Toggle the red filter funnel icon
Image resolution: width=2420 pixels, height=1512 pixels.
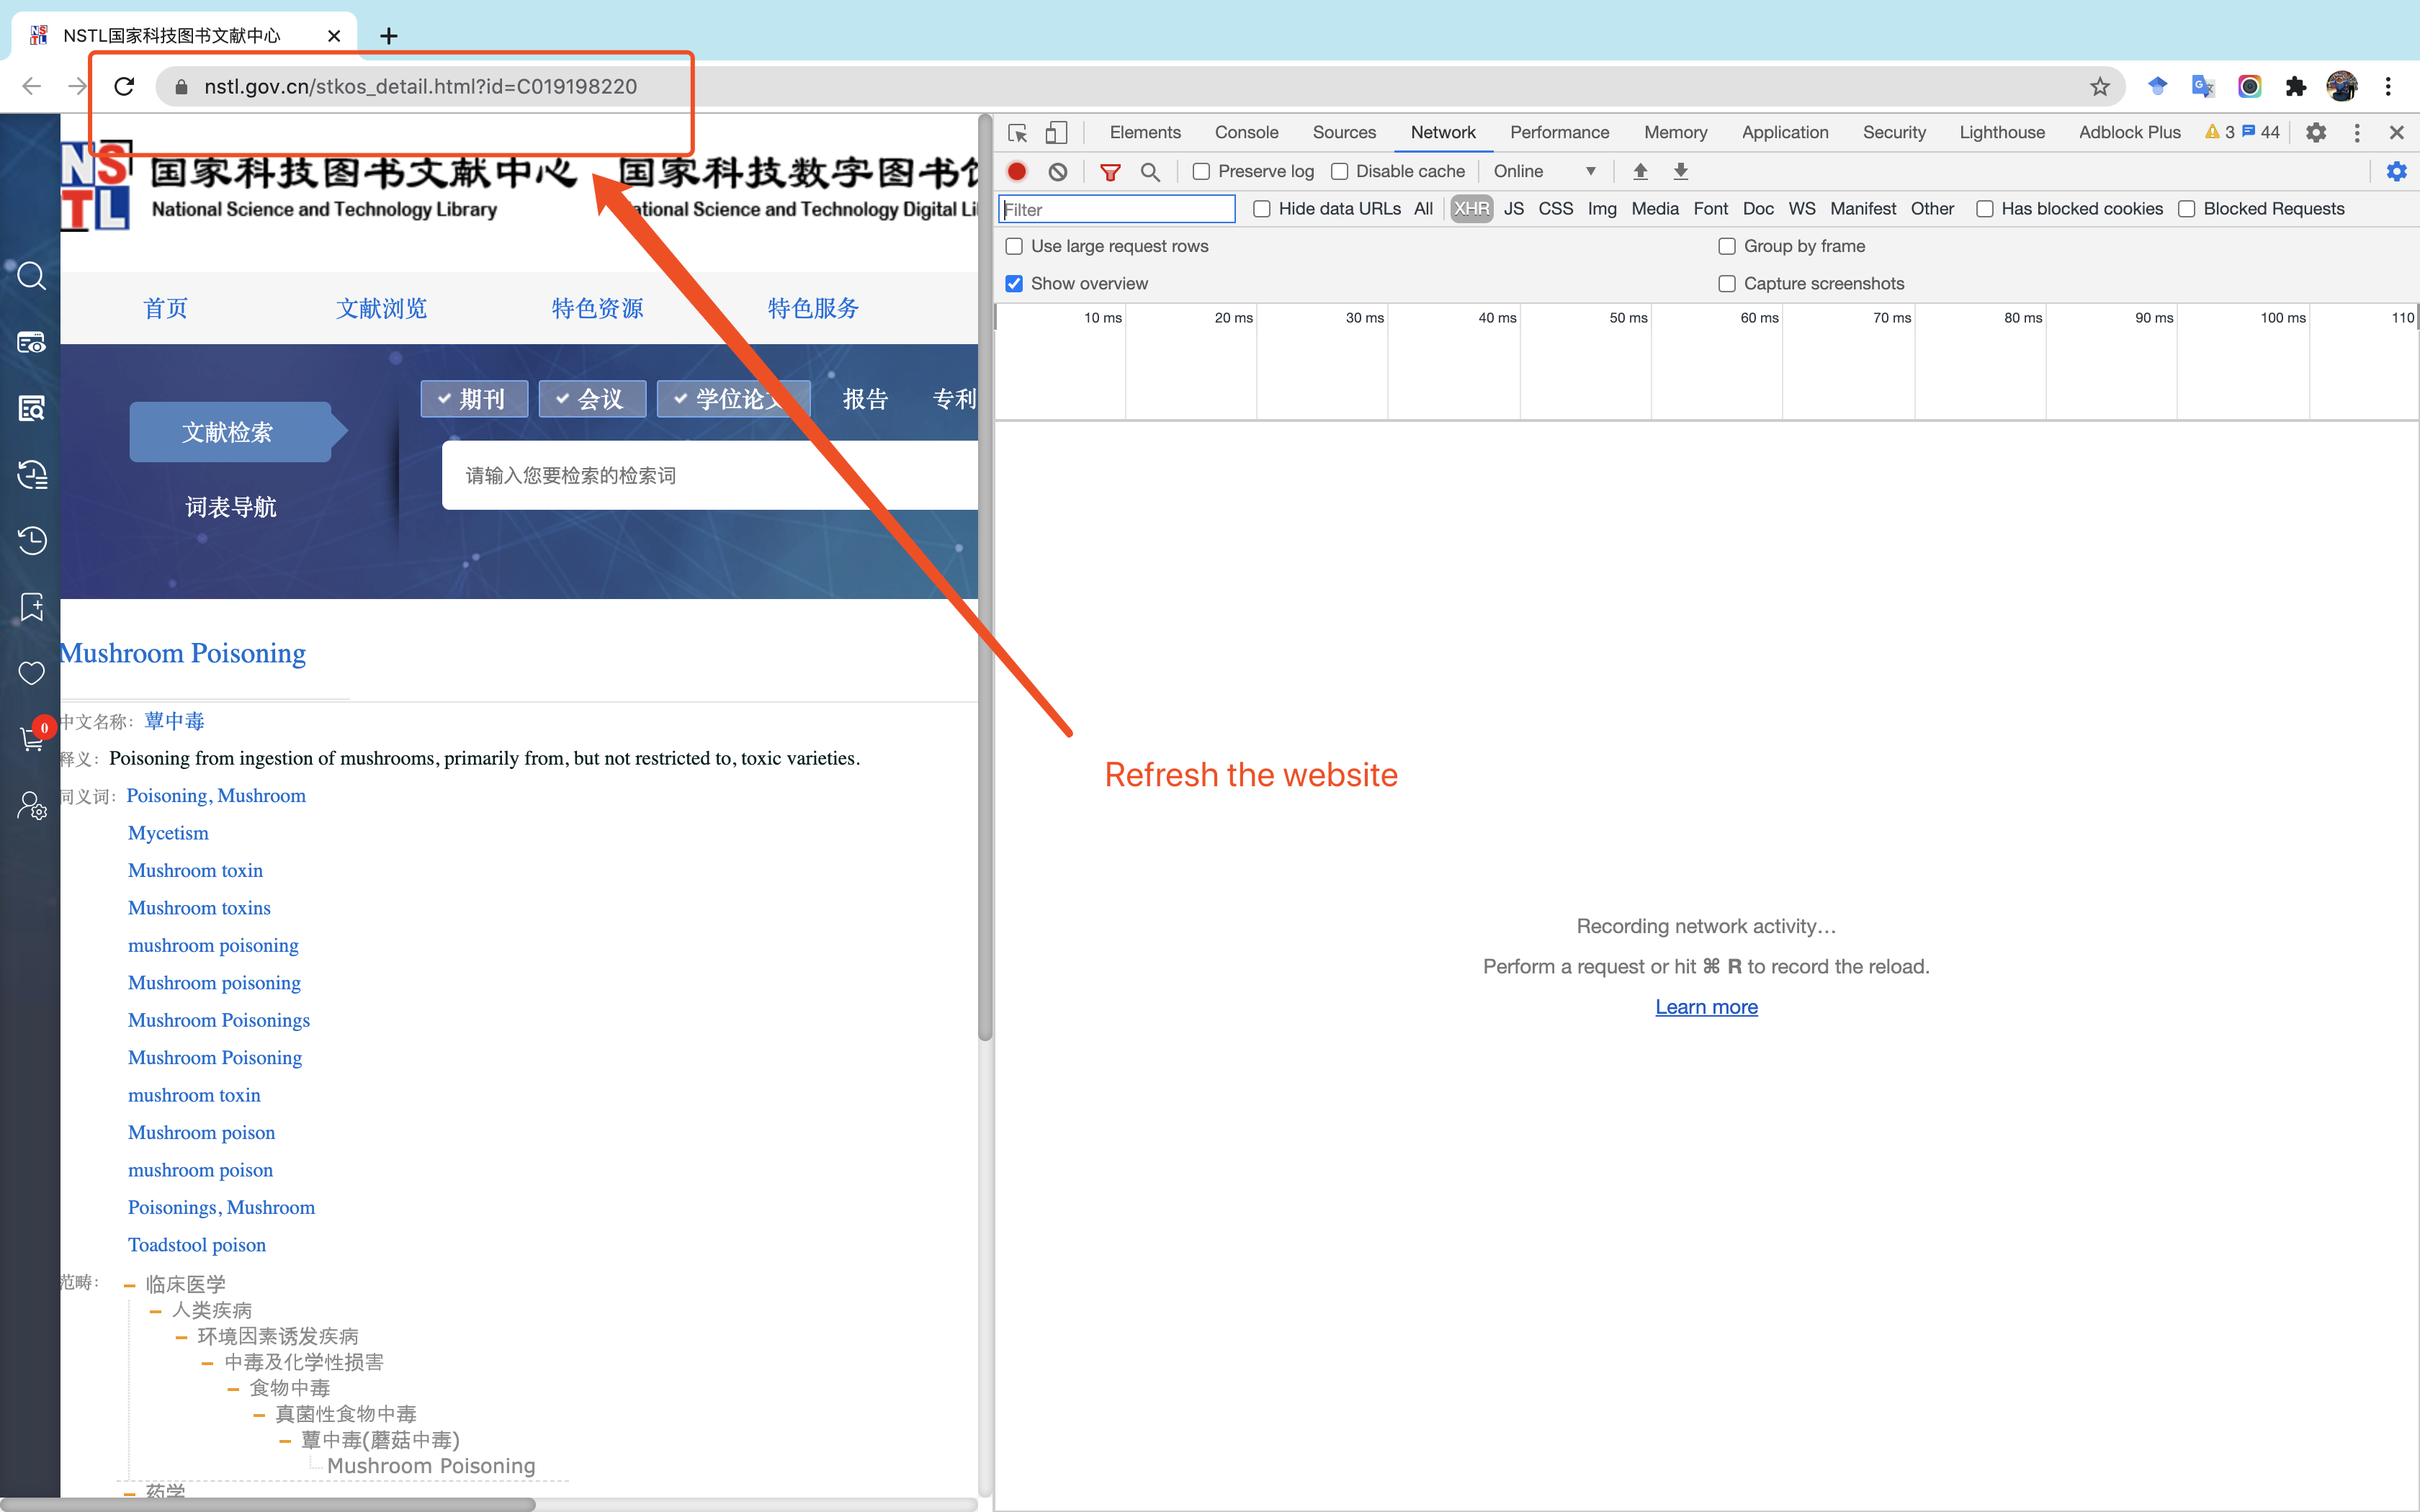(x=1109, y=172)
